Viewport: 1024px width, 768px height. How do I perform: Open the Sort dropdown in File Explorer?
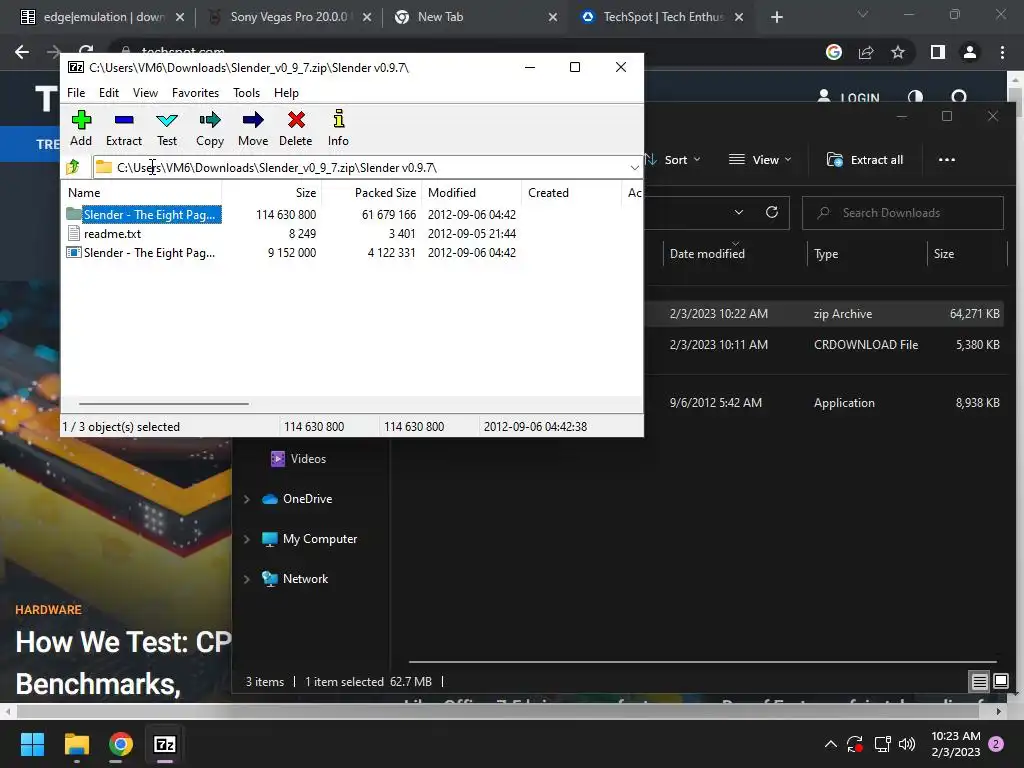[x=675, y=160]
